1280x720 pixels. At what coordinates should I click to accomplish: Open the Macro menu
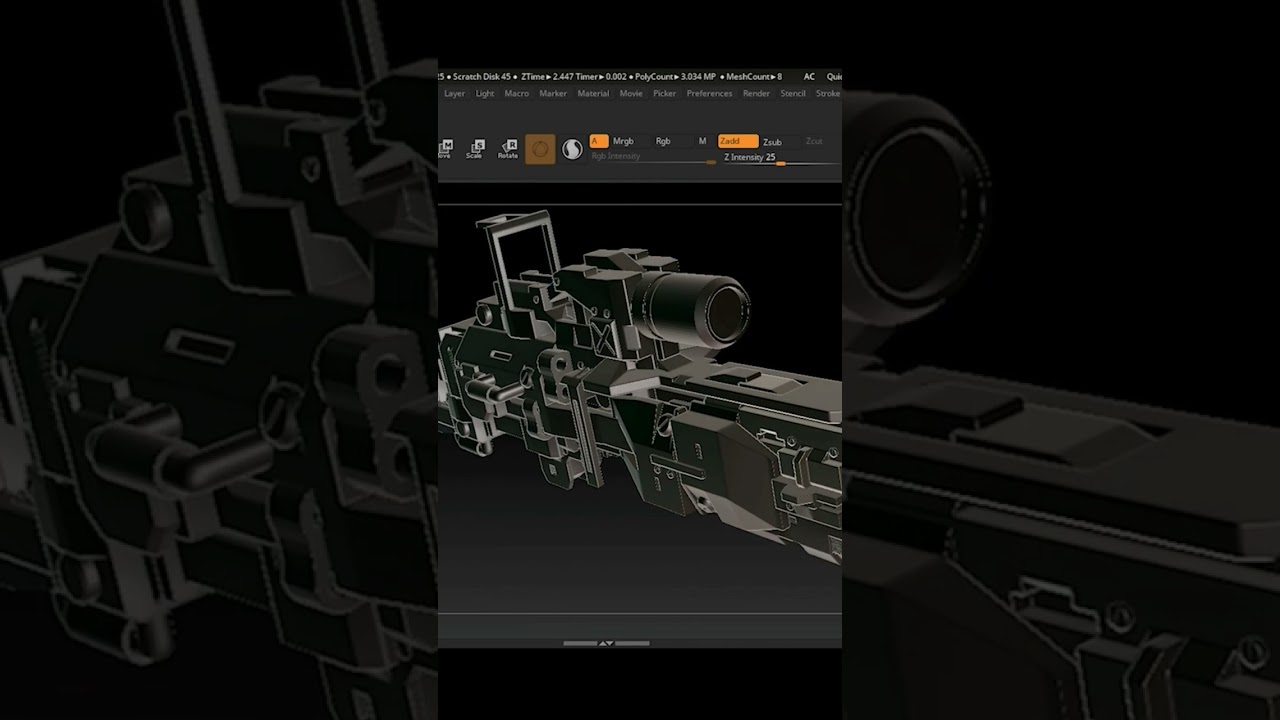(x=517, y=93)
